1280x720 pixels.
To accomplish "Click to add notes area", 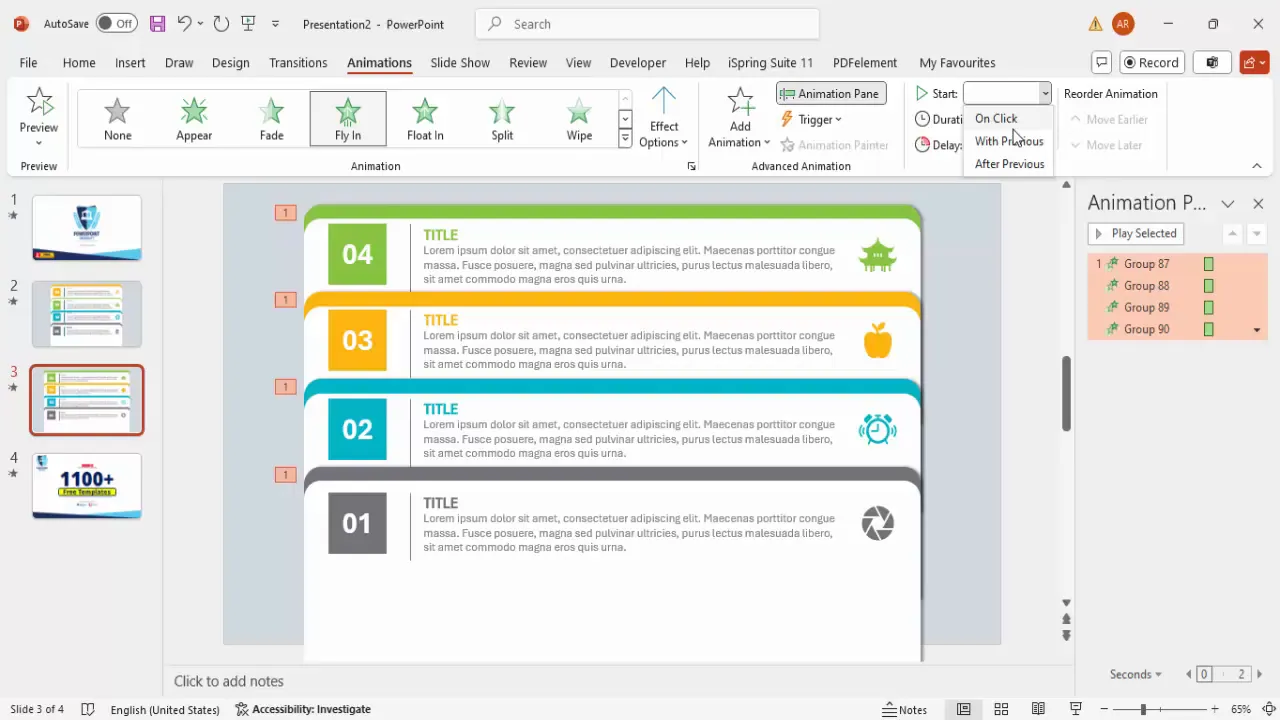I will pyautogui.click(x=229, y=681).
